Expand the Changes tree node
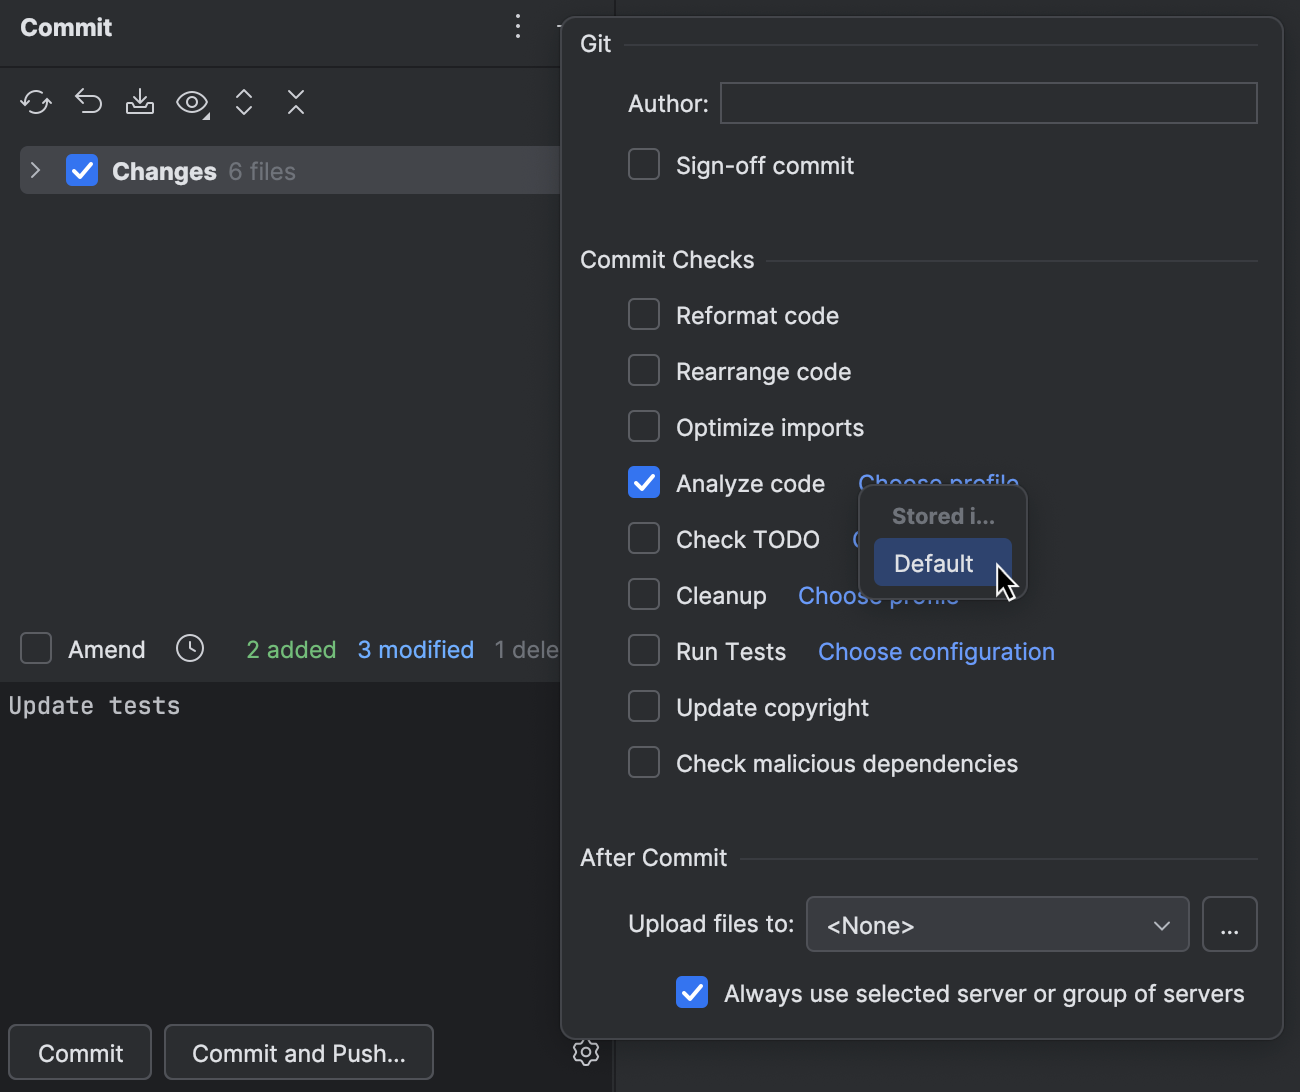Screen dimensions: 1300x1092 pyautogui.click(x=36, y=171)
